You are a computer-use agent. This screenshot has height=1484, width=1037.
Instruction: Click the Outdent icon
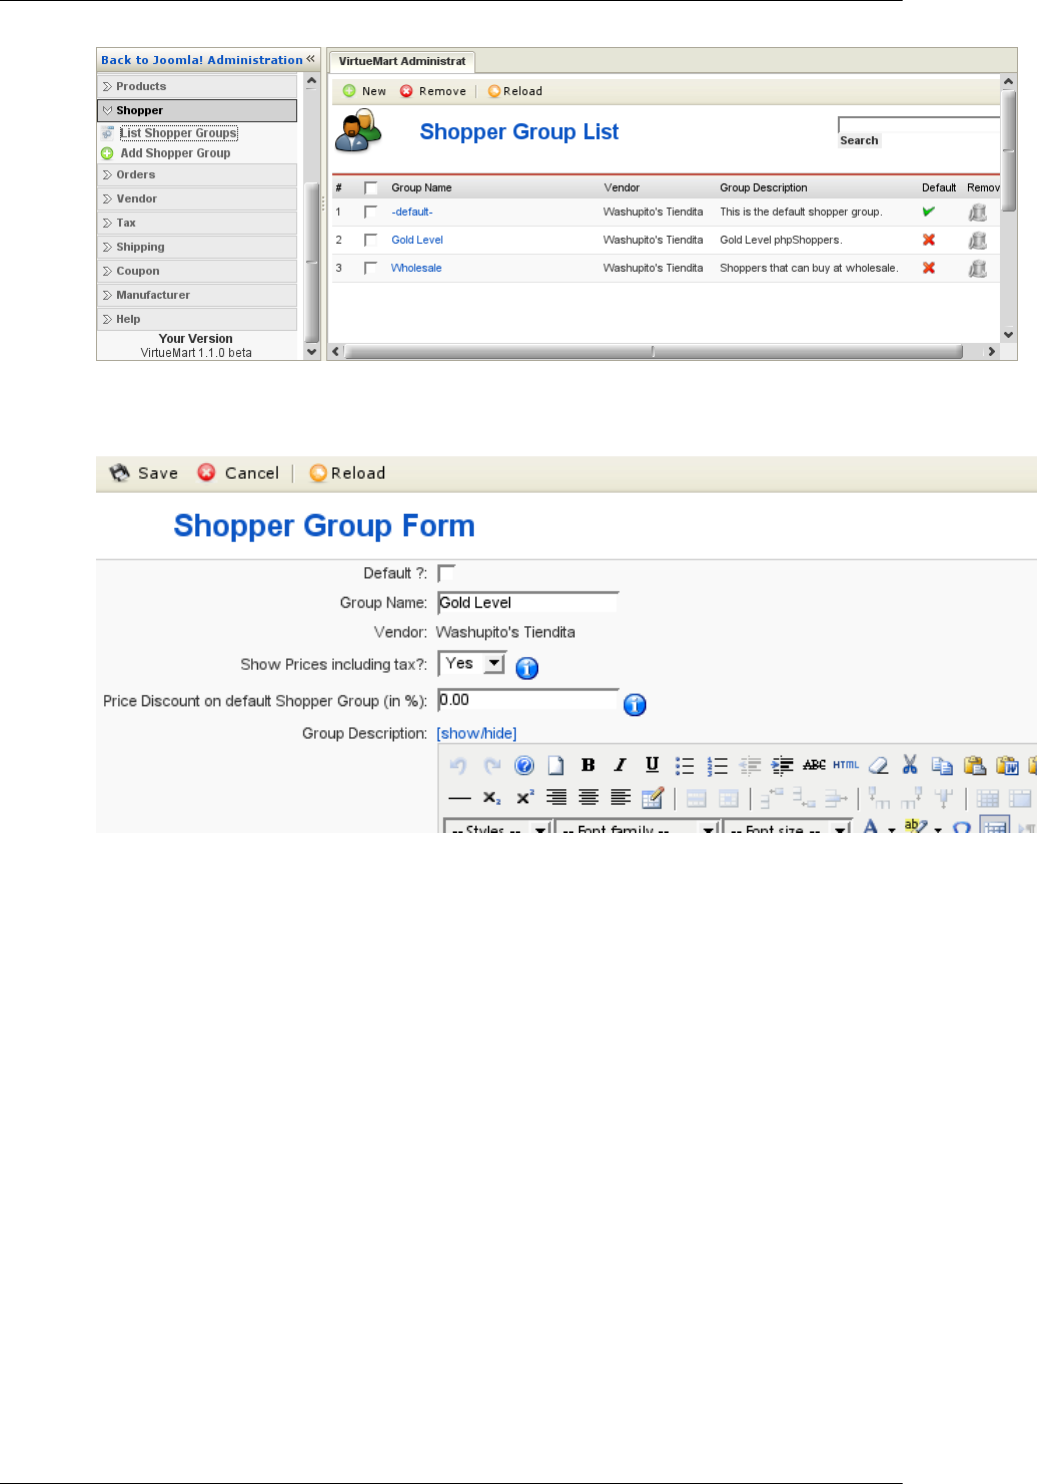(750, 766)
